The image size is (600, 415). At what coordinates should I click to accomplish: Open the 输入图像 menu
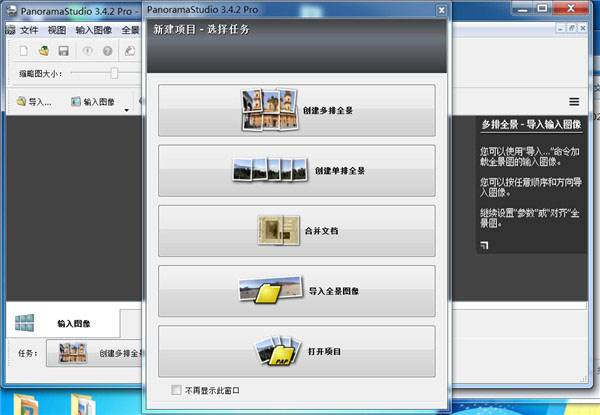pyautogui.click(x=94, y=30)
